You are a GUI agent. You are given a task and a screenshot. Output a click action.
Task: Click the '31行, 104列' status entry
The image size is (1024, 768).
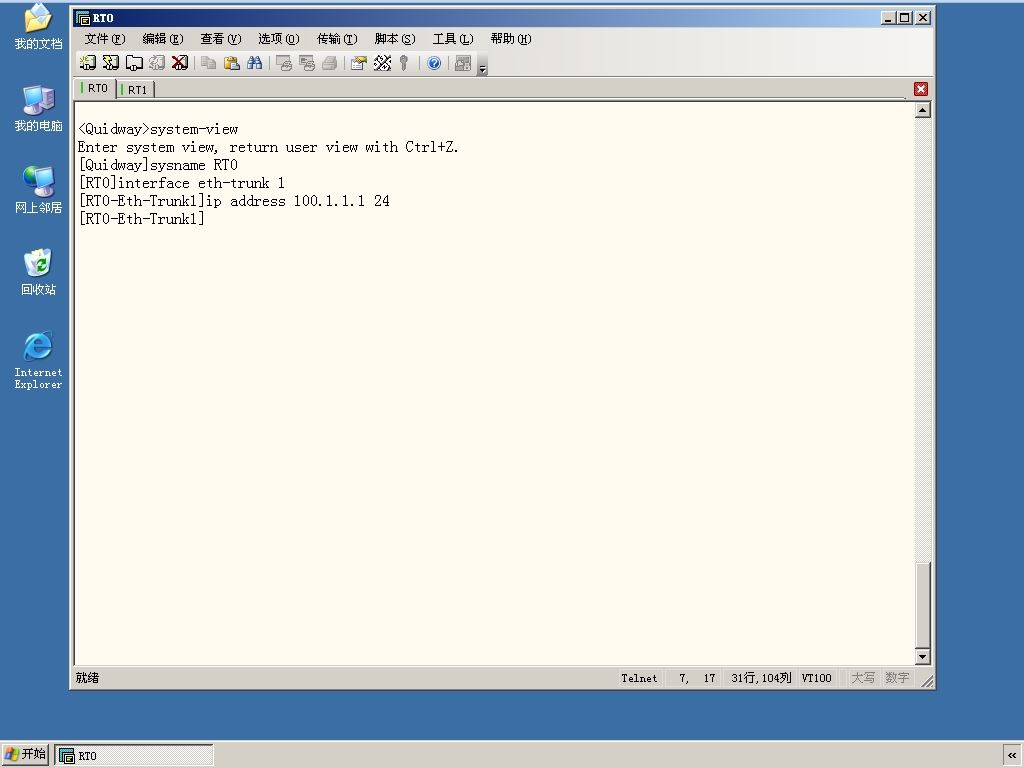[761, 678]
